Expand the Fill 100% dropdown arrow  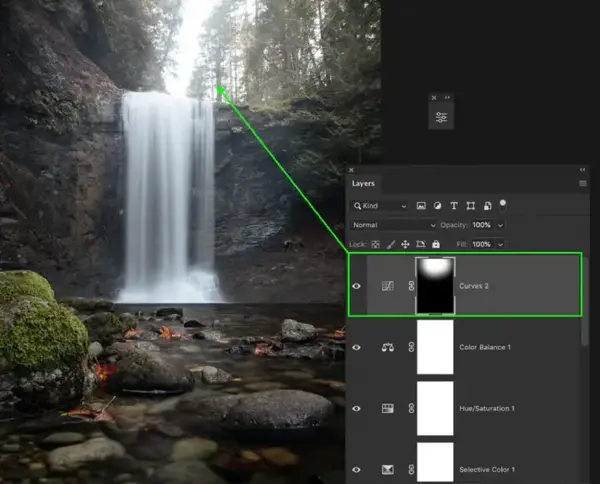click(500, 244)
